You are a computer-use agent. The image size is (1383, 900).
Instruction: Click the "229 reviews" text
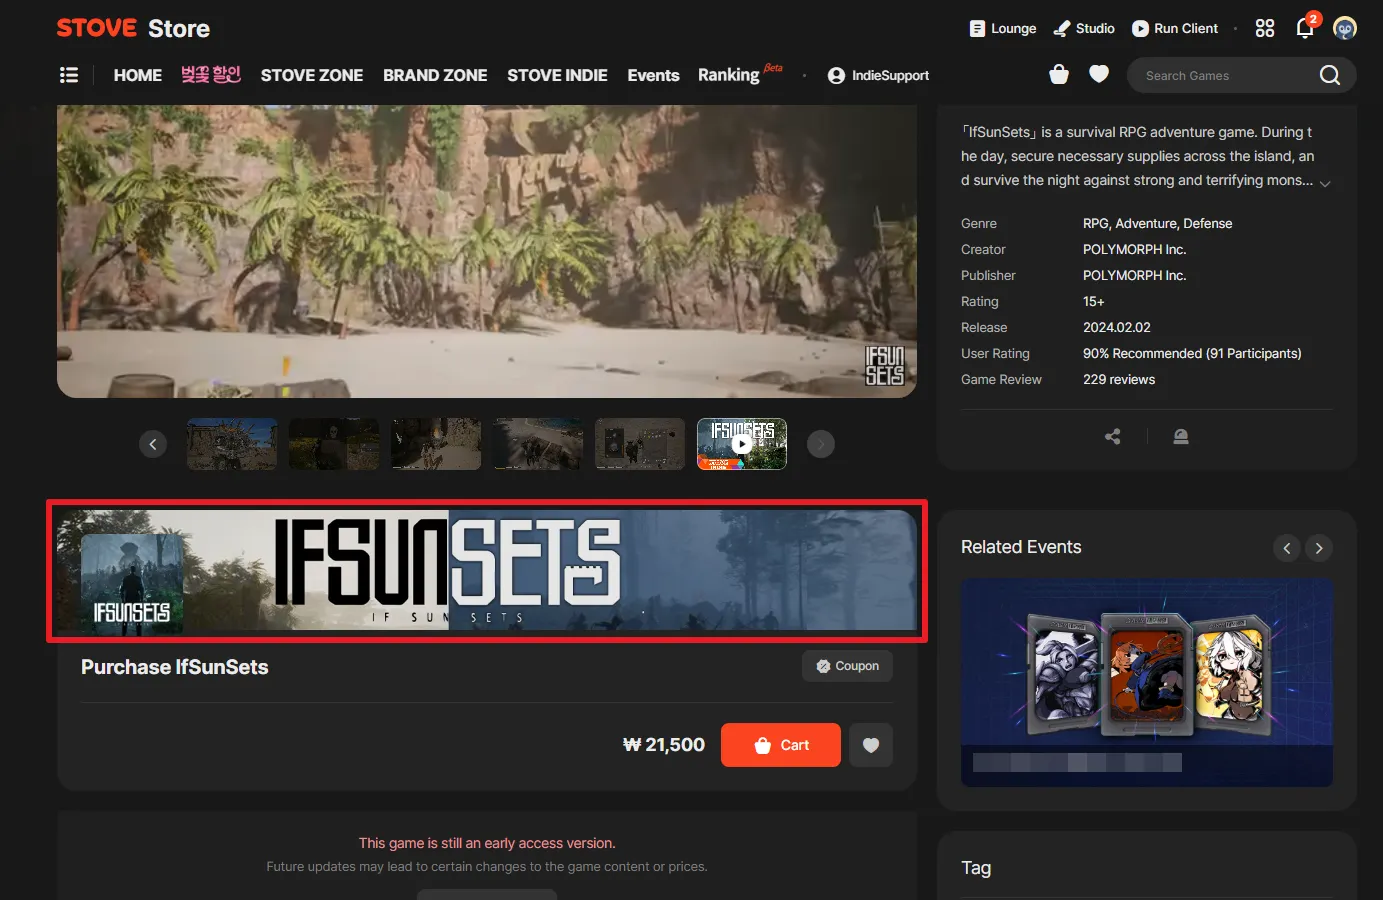coord(1119,380)
